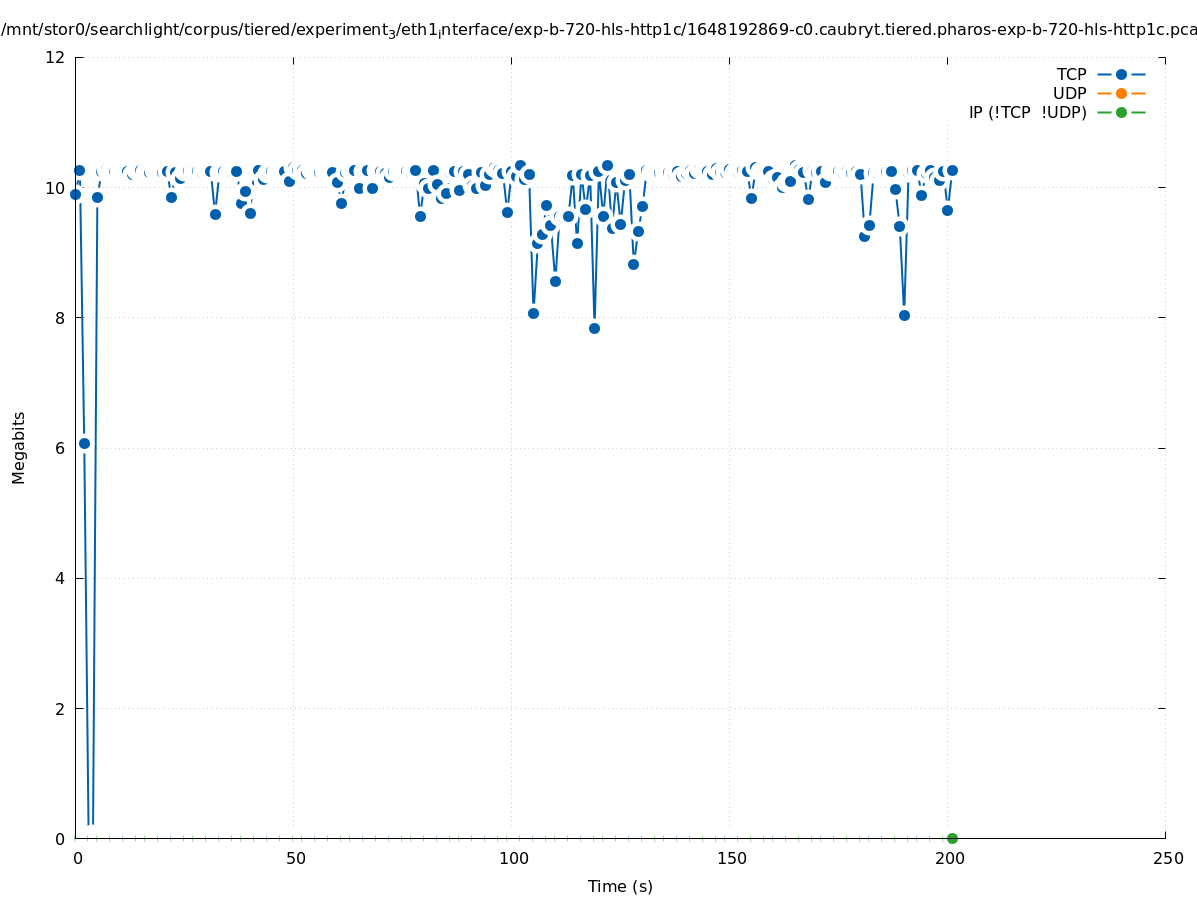The image size is (1197, 900).
Task: Click the 8 tick label on y-axis
Action: [x=60, y=318]
